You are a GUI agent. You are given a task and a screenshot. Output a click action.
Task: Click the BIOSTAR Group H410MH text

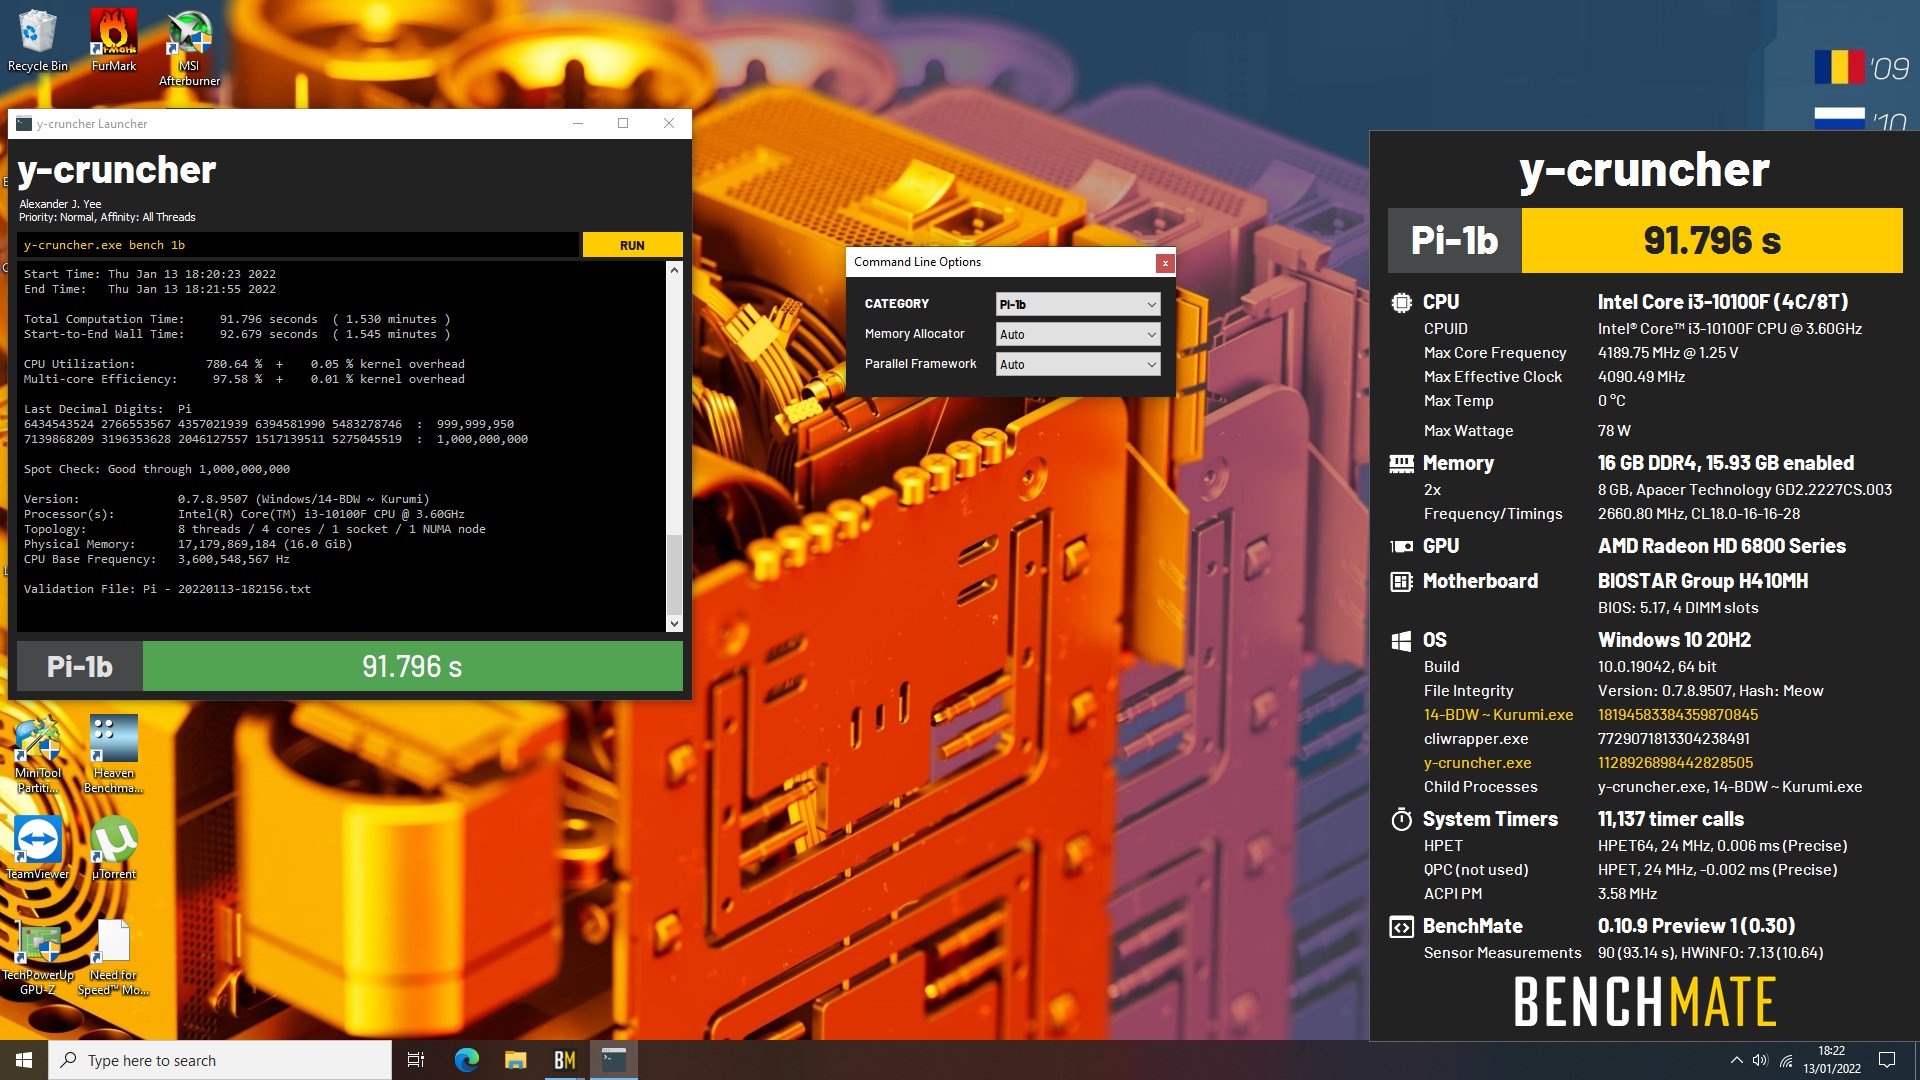[1703, 581]
